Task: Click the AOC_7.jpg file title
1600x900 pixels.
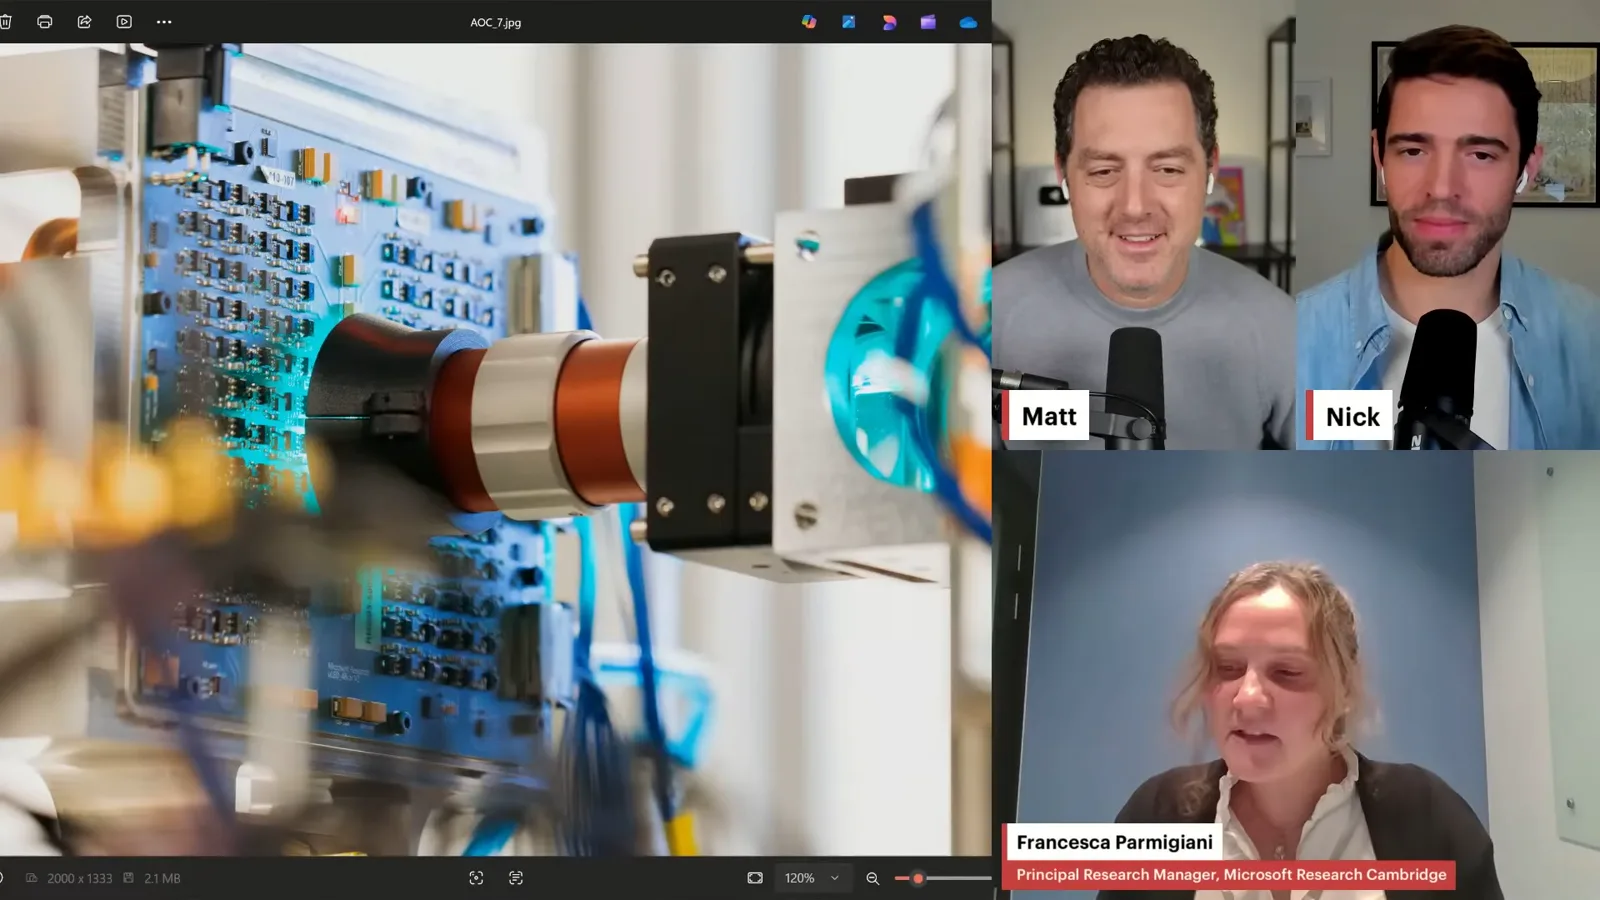Action: pos(496,22)
